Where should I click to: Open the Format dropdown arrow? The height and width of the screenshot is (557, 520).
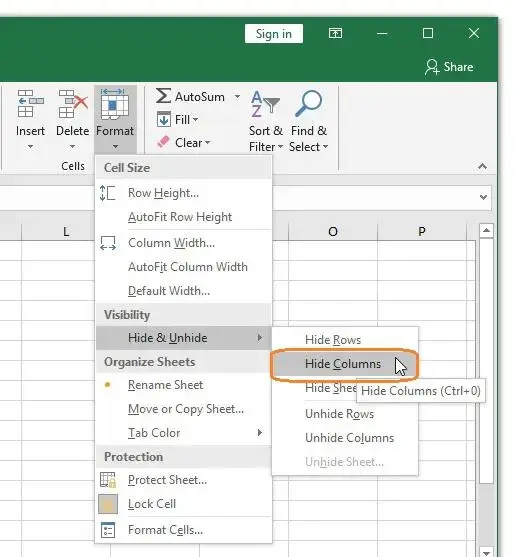tap(115, 146)
